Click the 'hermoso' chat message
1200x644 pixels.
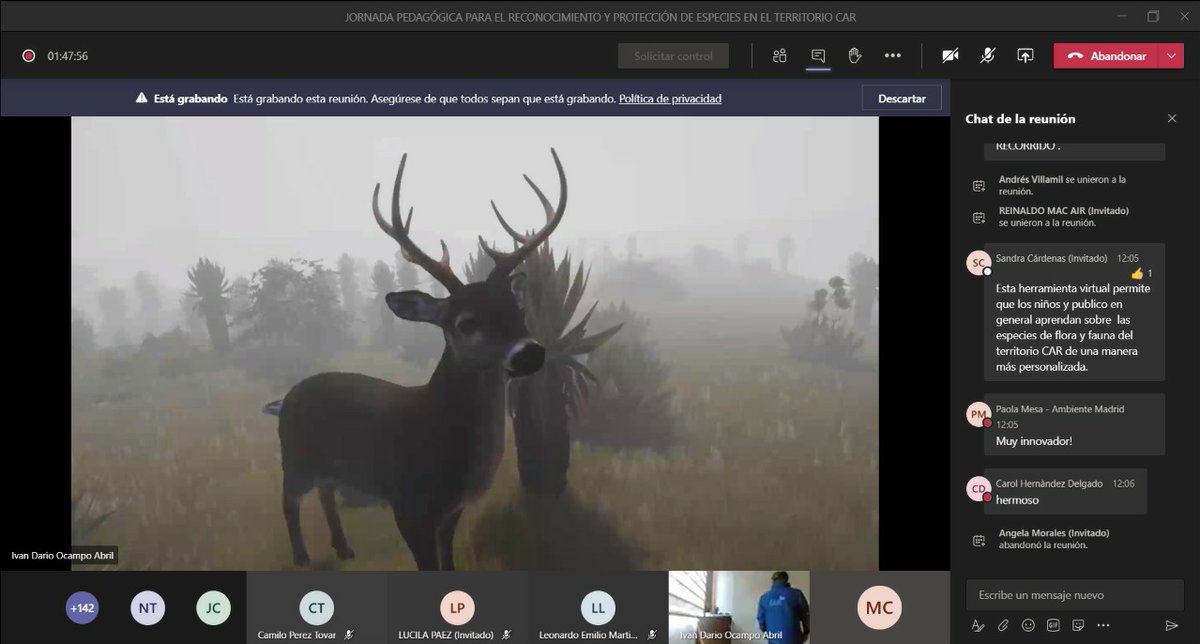(1017, 498)
